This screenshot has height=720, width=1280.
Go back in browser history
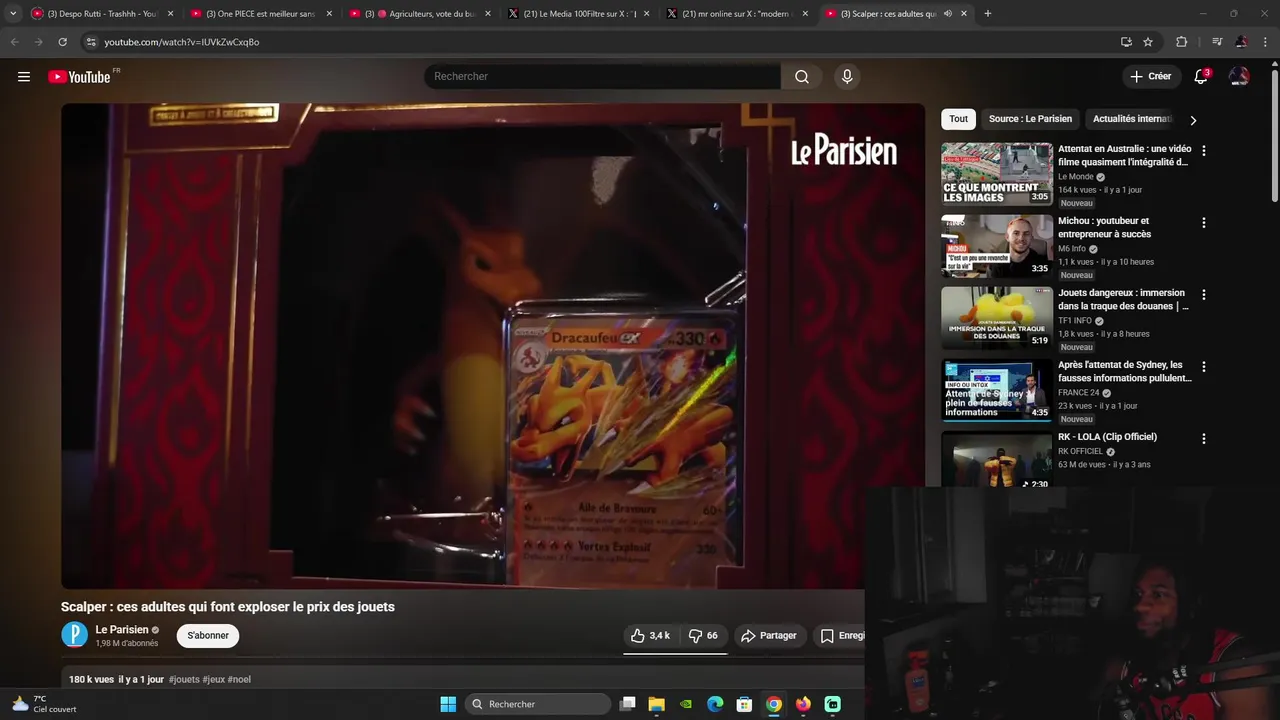point(14,42)
